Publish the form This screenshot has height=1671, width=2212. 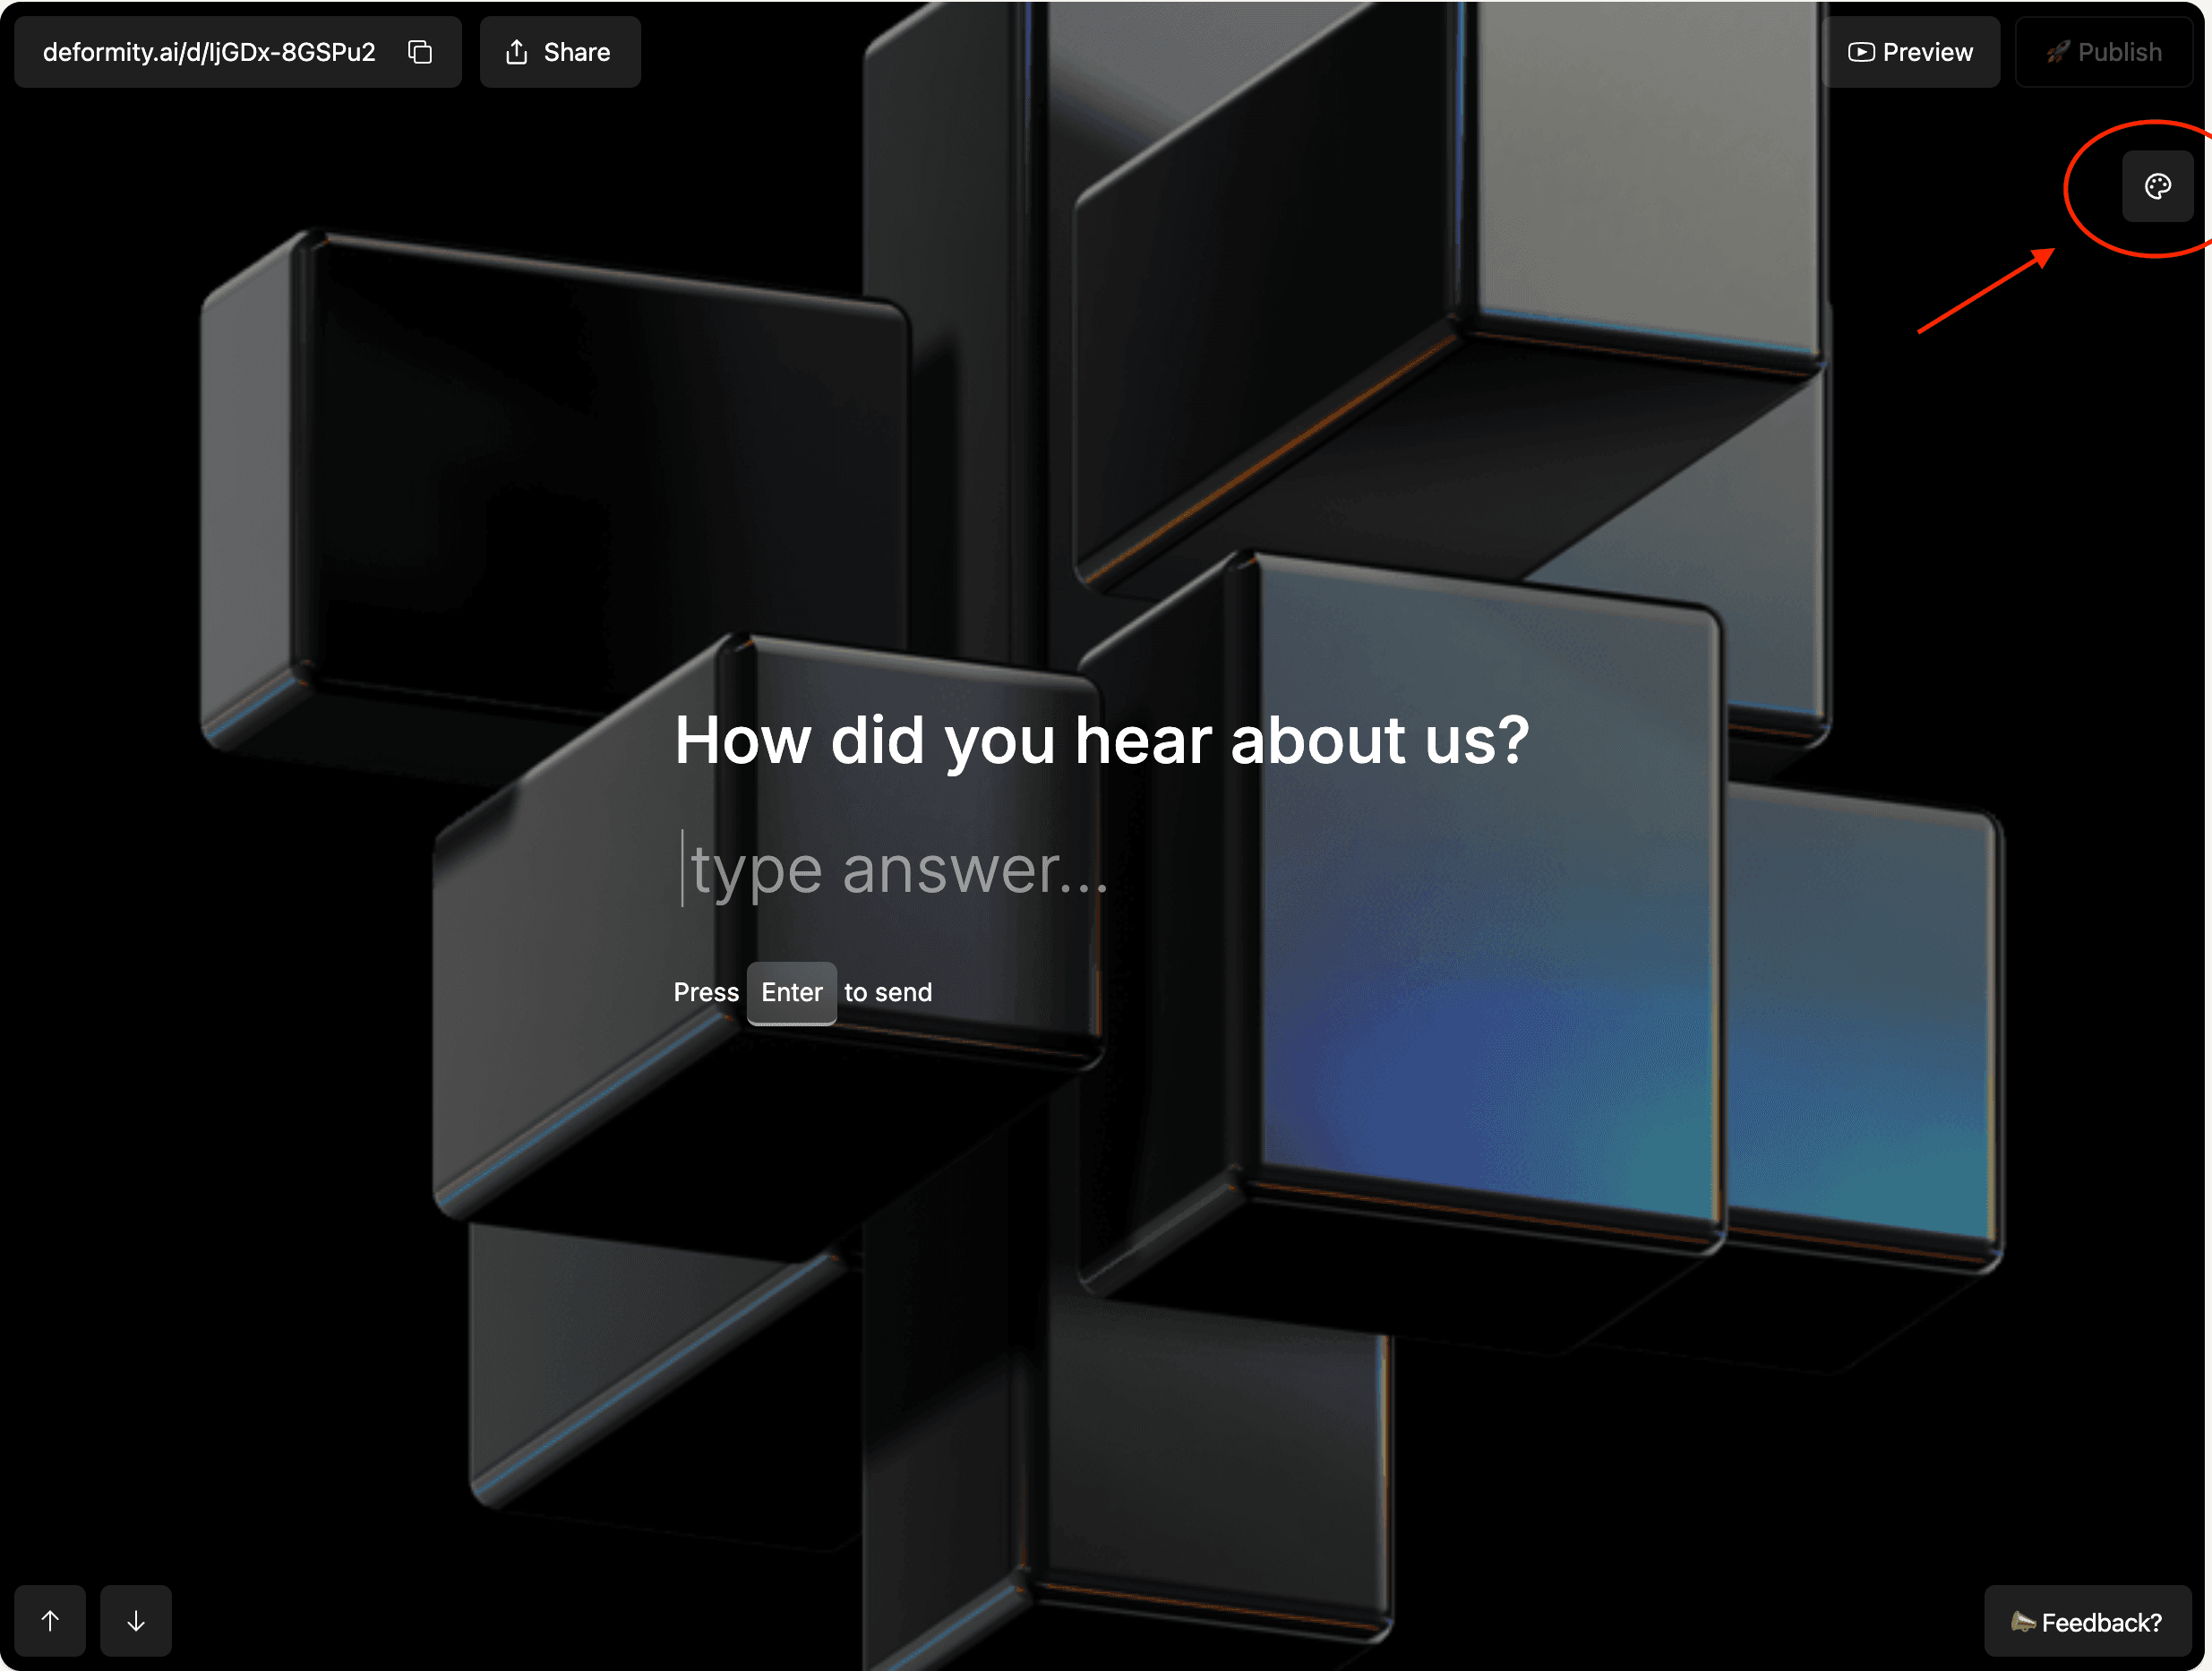(x=2104, y=52)
